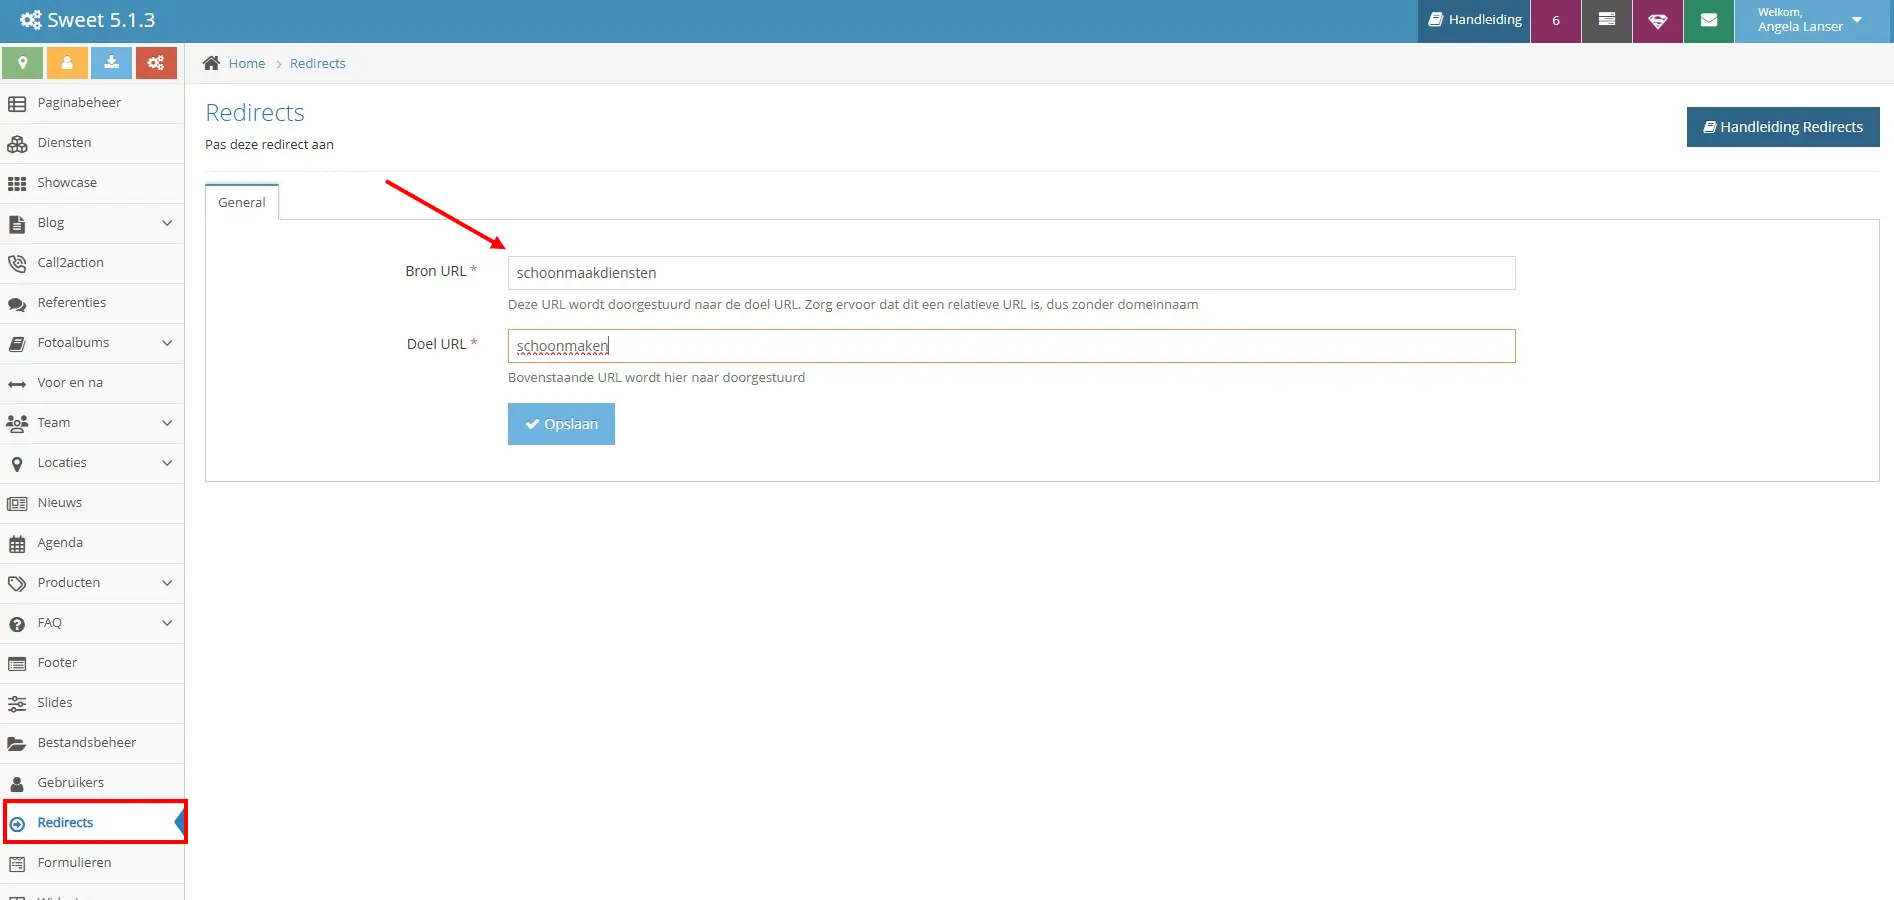Click the Handleiding button in header

coord(1474,21)
